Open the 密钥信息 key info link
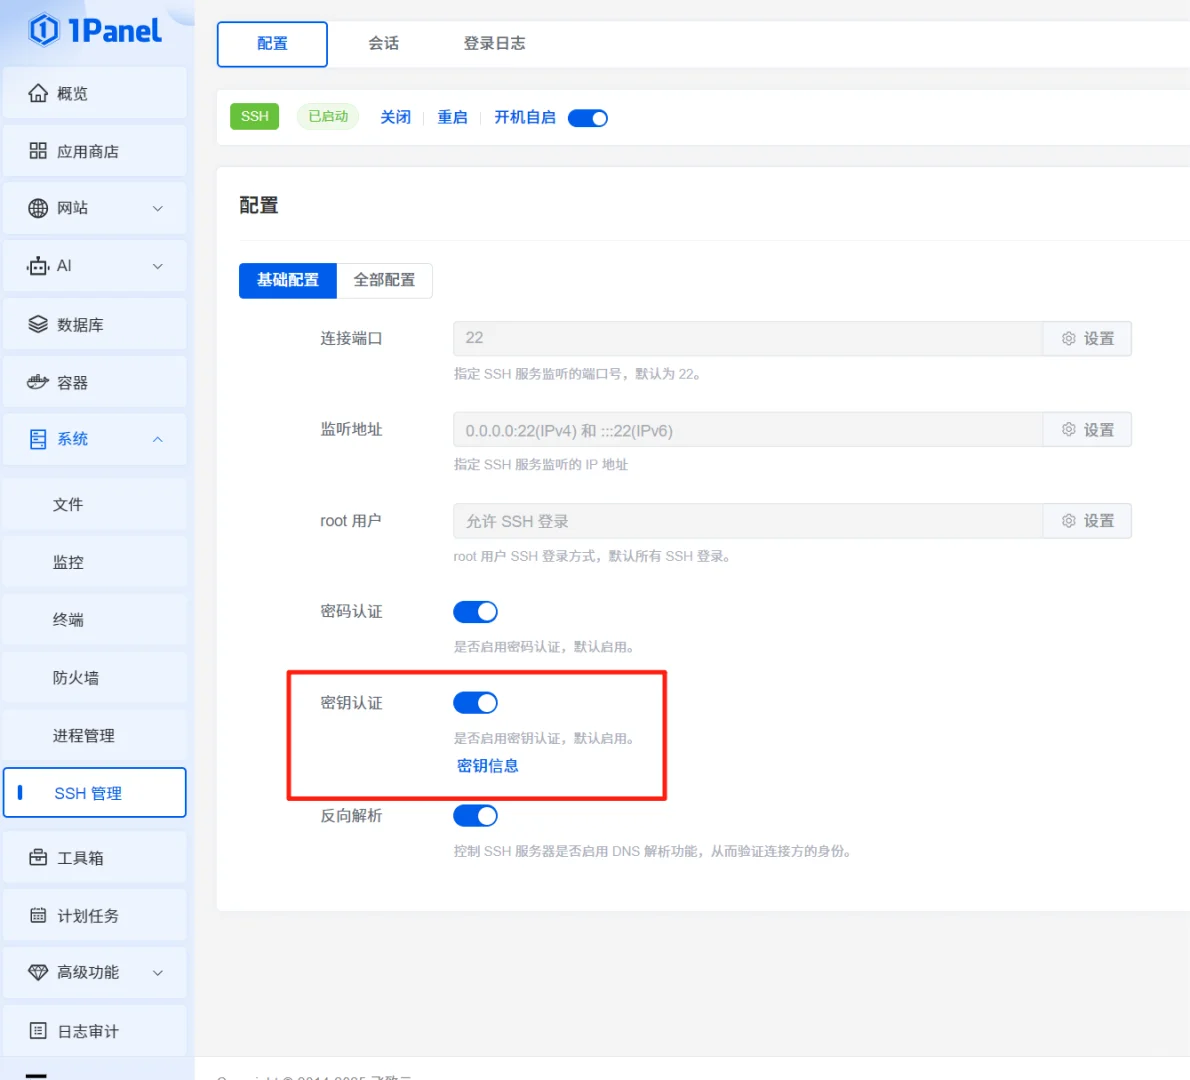This screenshot has height=1080, width=1190. tap(487, 765)
